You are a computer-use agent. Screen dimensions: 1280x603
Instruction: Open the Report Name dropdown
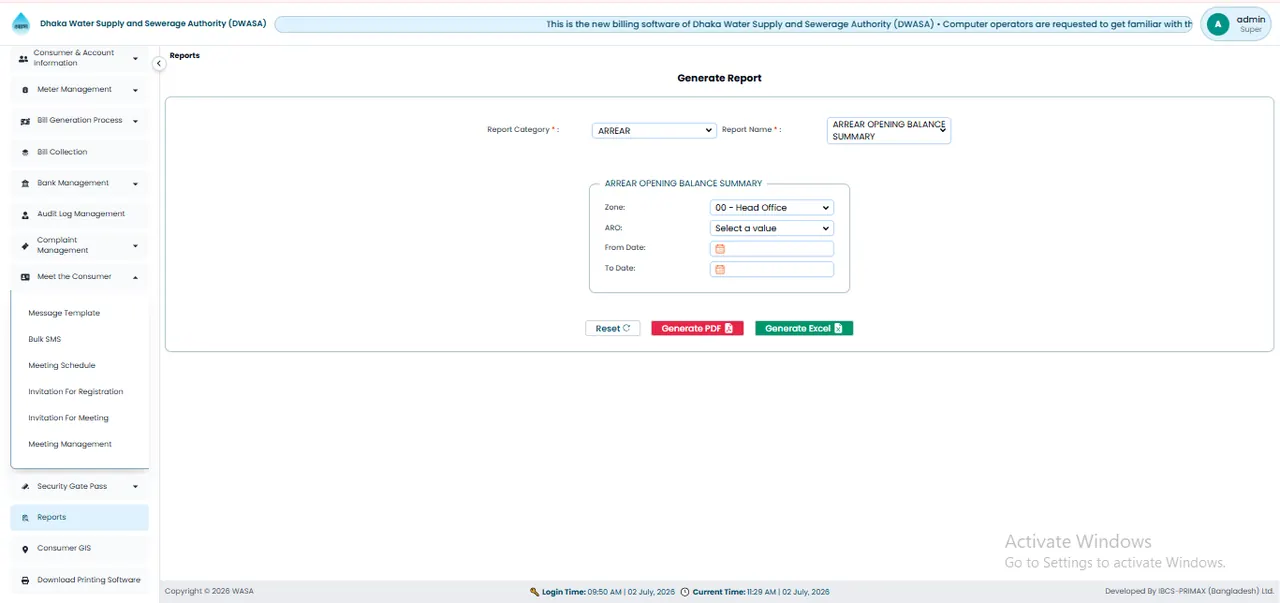click(889, 130)
